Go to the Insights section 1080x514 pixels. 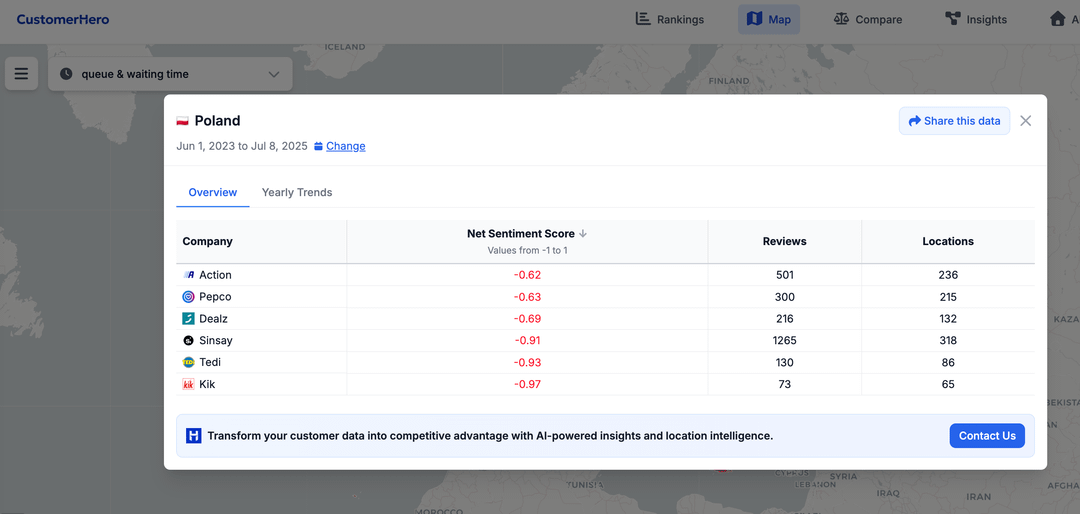pyautogui.click(x=975, y=19)
